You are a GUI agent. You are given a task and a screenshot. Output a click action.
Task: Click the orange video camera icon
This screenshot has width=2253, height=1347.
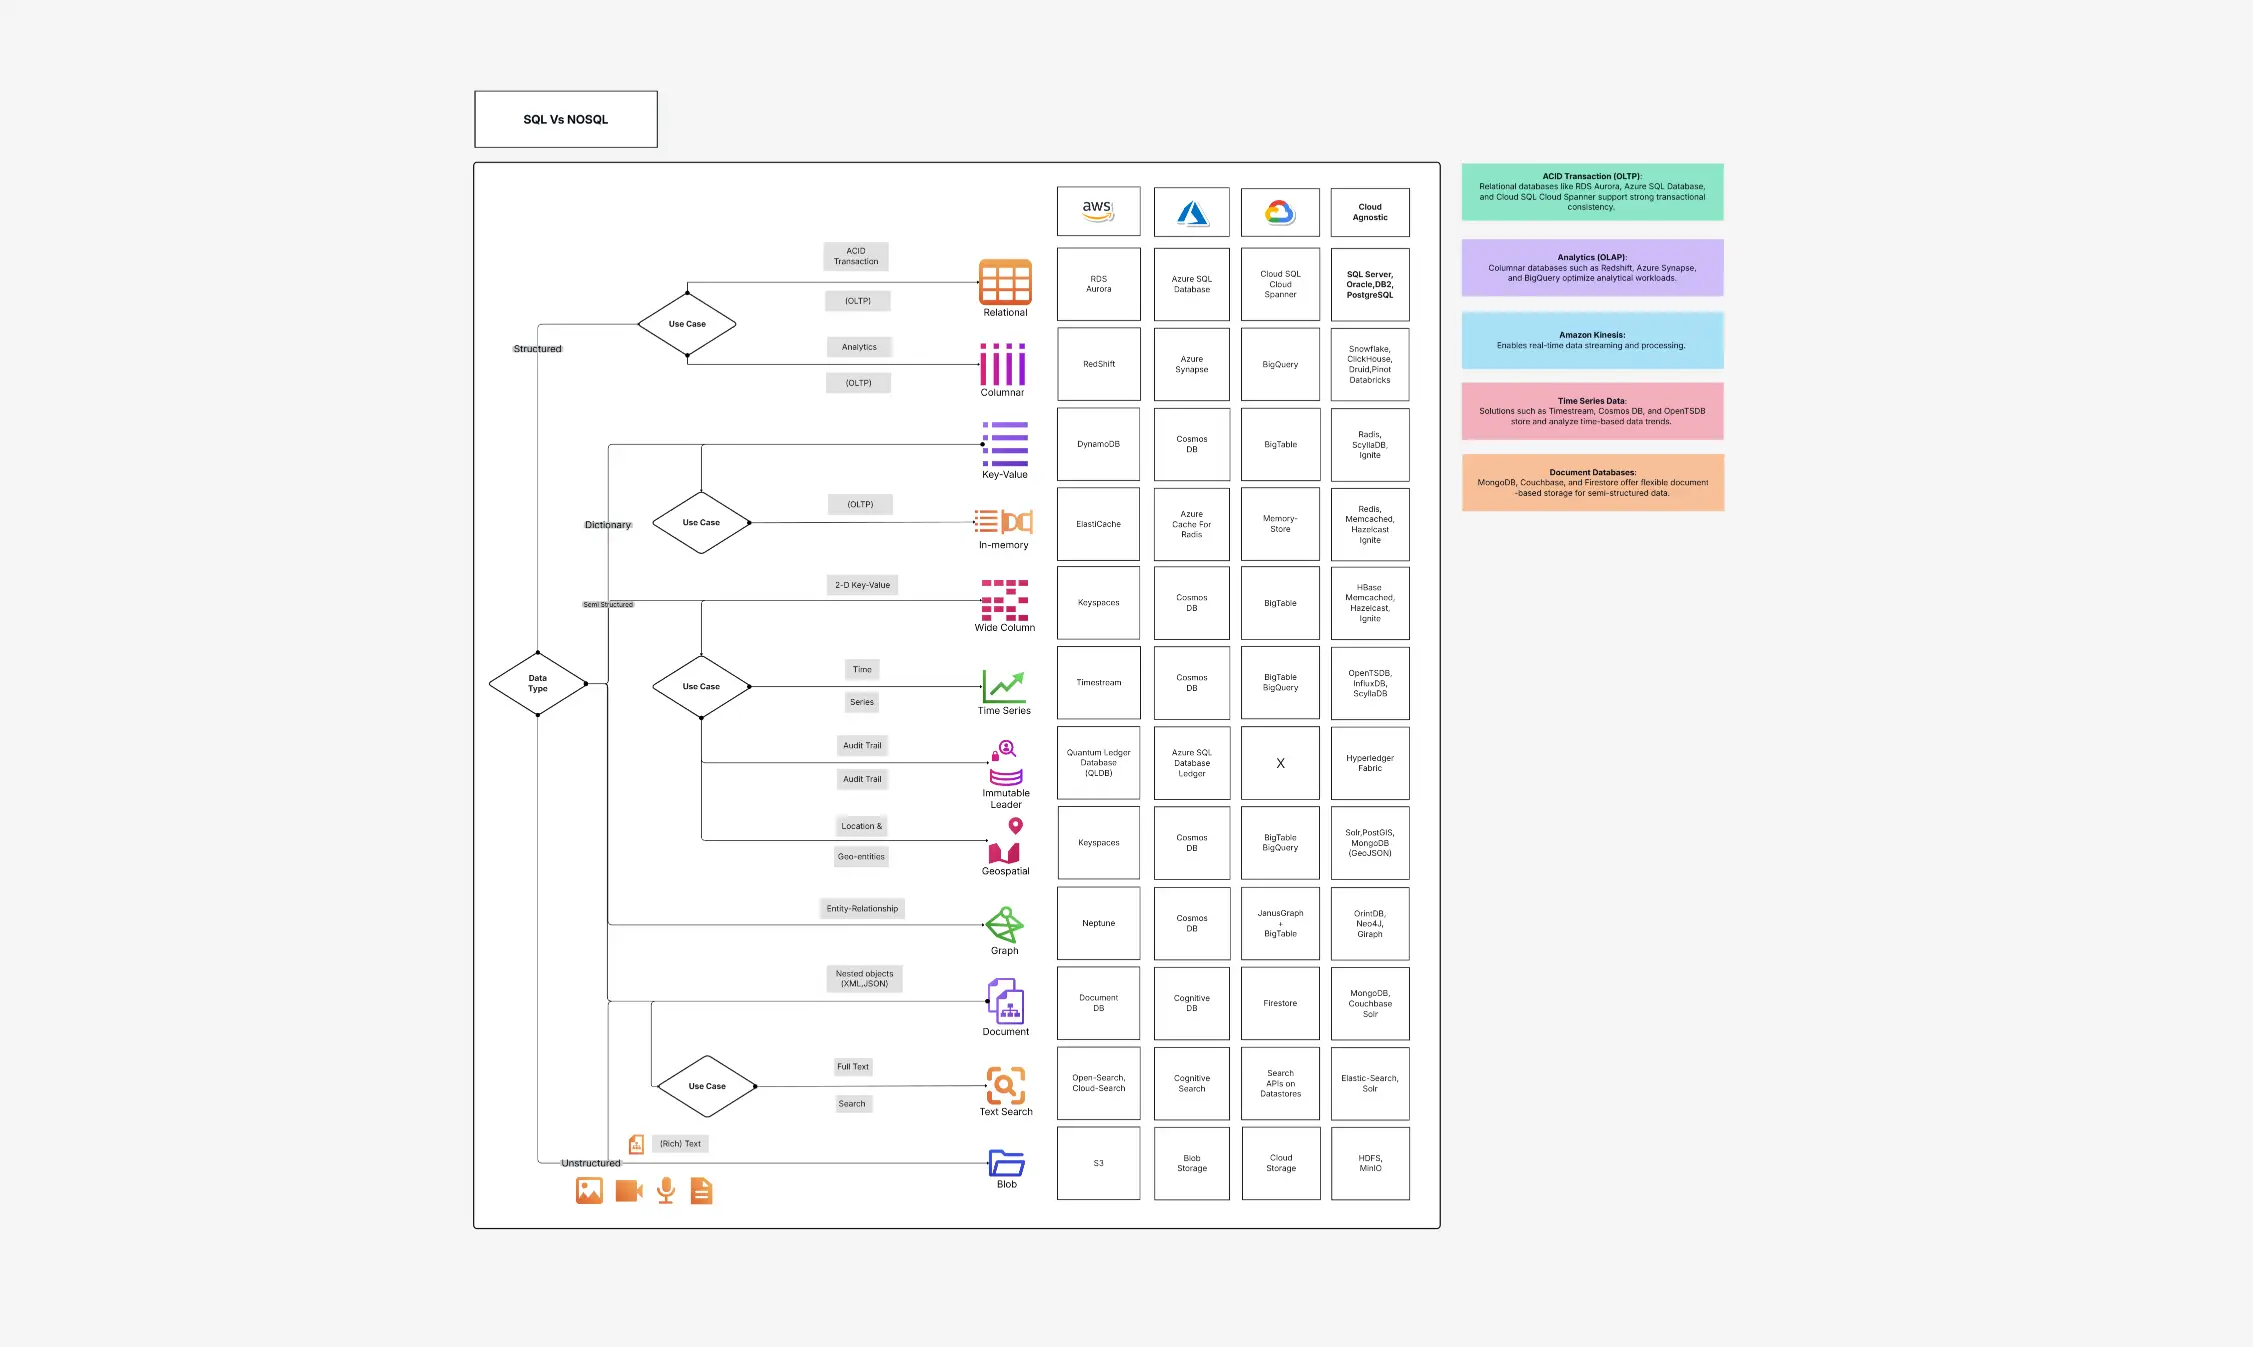click(629, 1191)
